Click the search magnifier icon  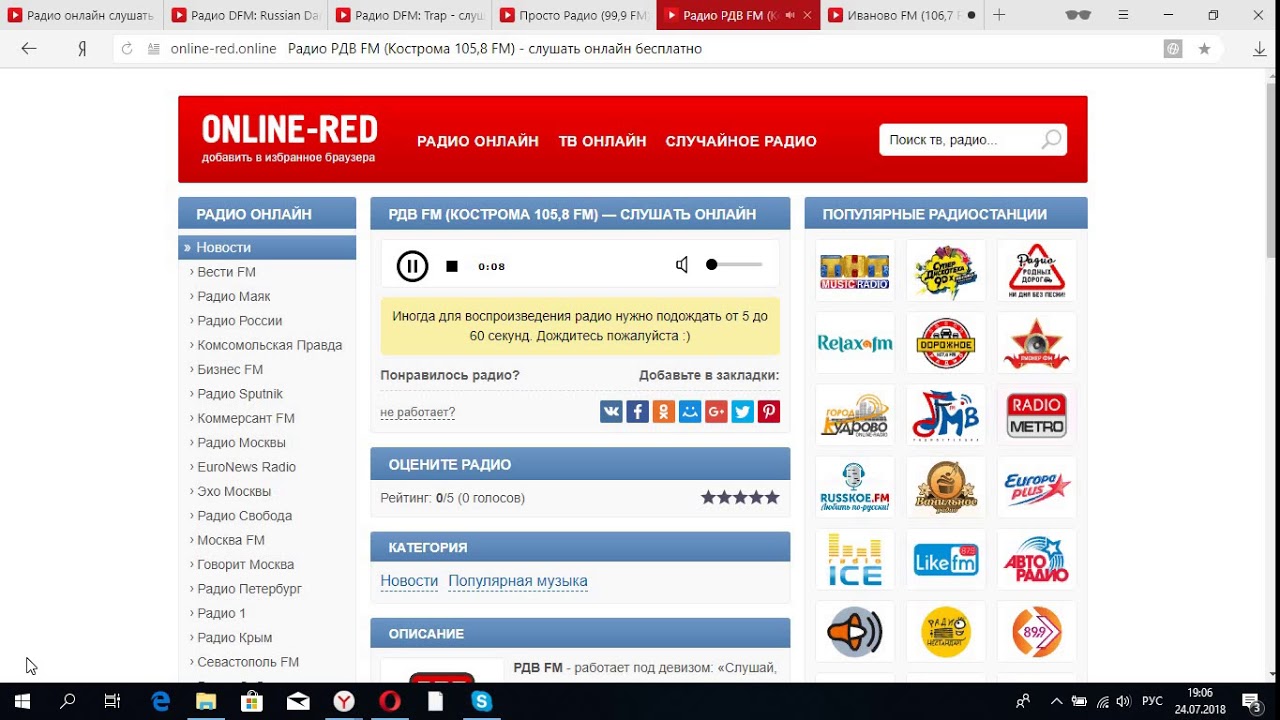[1051, 140]
